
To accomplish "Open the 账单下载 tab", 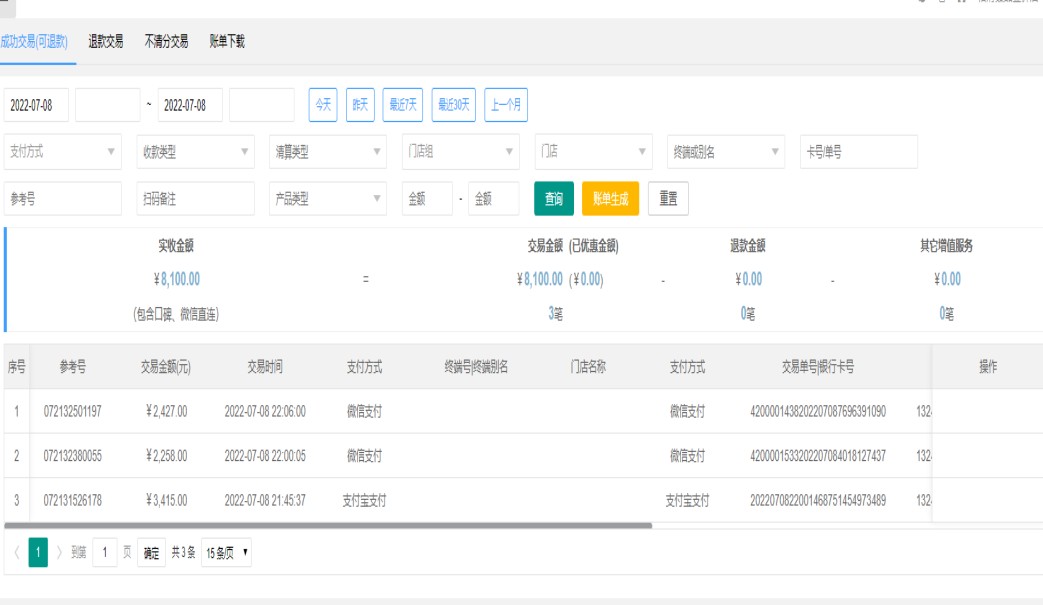I will click(x=227, y=41).
